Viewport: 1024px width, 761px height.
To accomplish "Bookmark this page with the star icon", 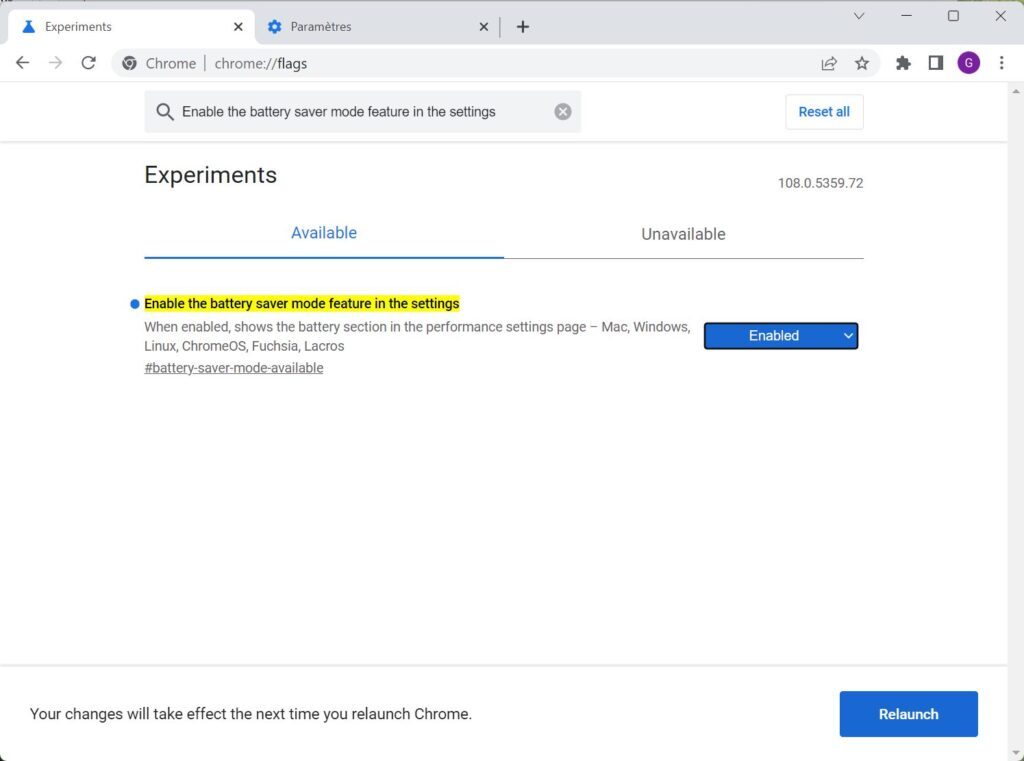I will click(x=862, y=63).
